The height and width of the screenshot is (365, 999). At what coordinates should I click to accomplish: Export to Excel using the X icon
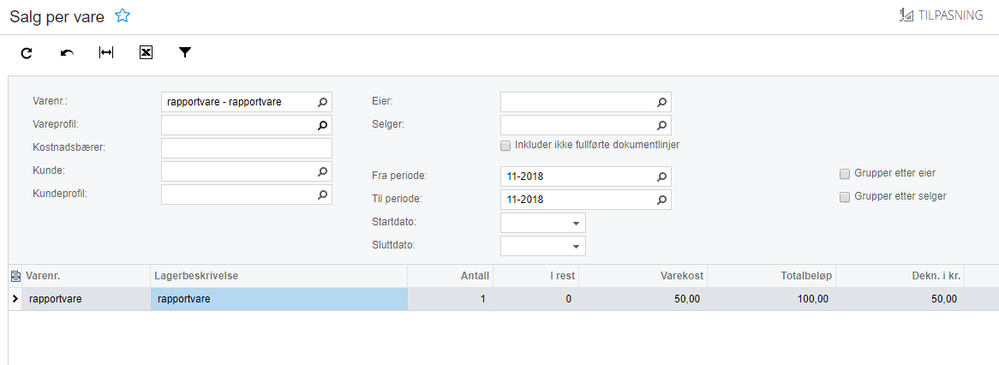[x=146, y=53]
